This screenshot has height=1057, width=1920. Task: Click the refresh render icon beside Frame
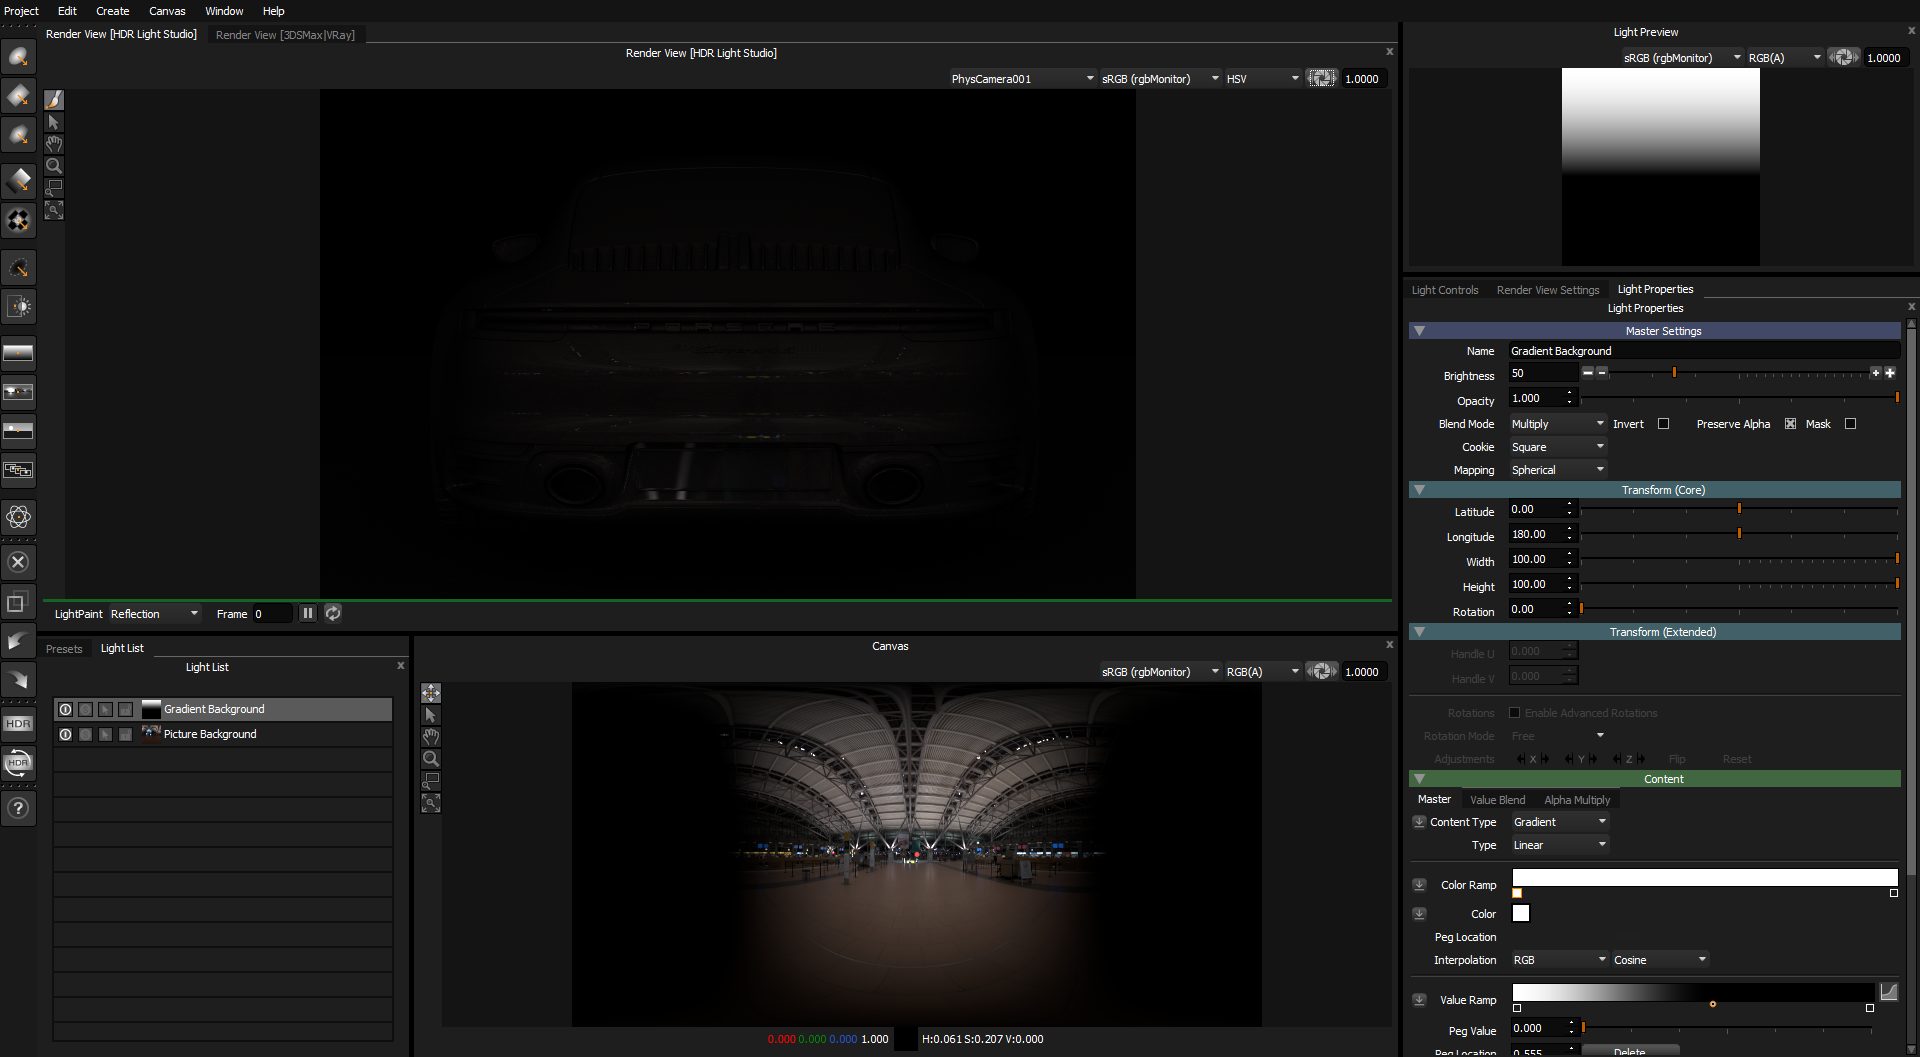pyautogui.click(x=333, y=613)
